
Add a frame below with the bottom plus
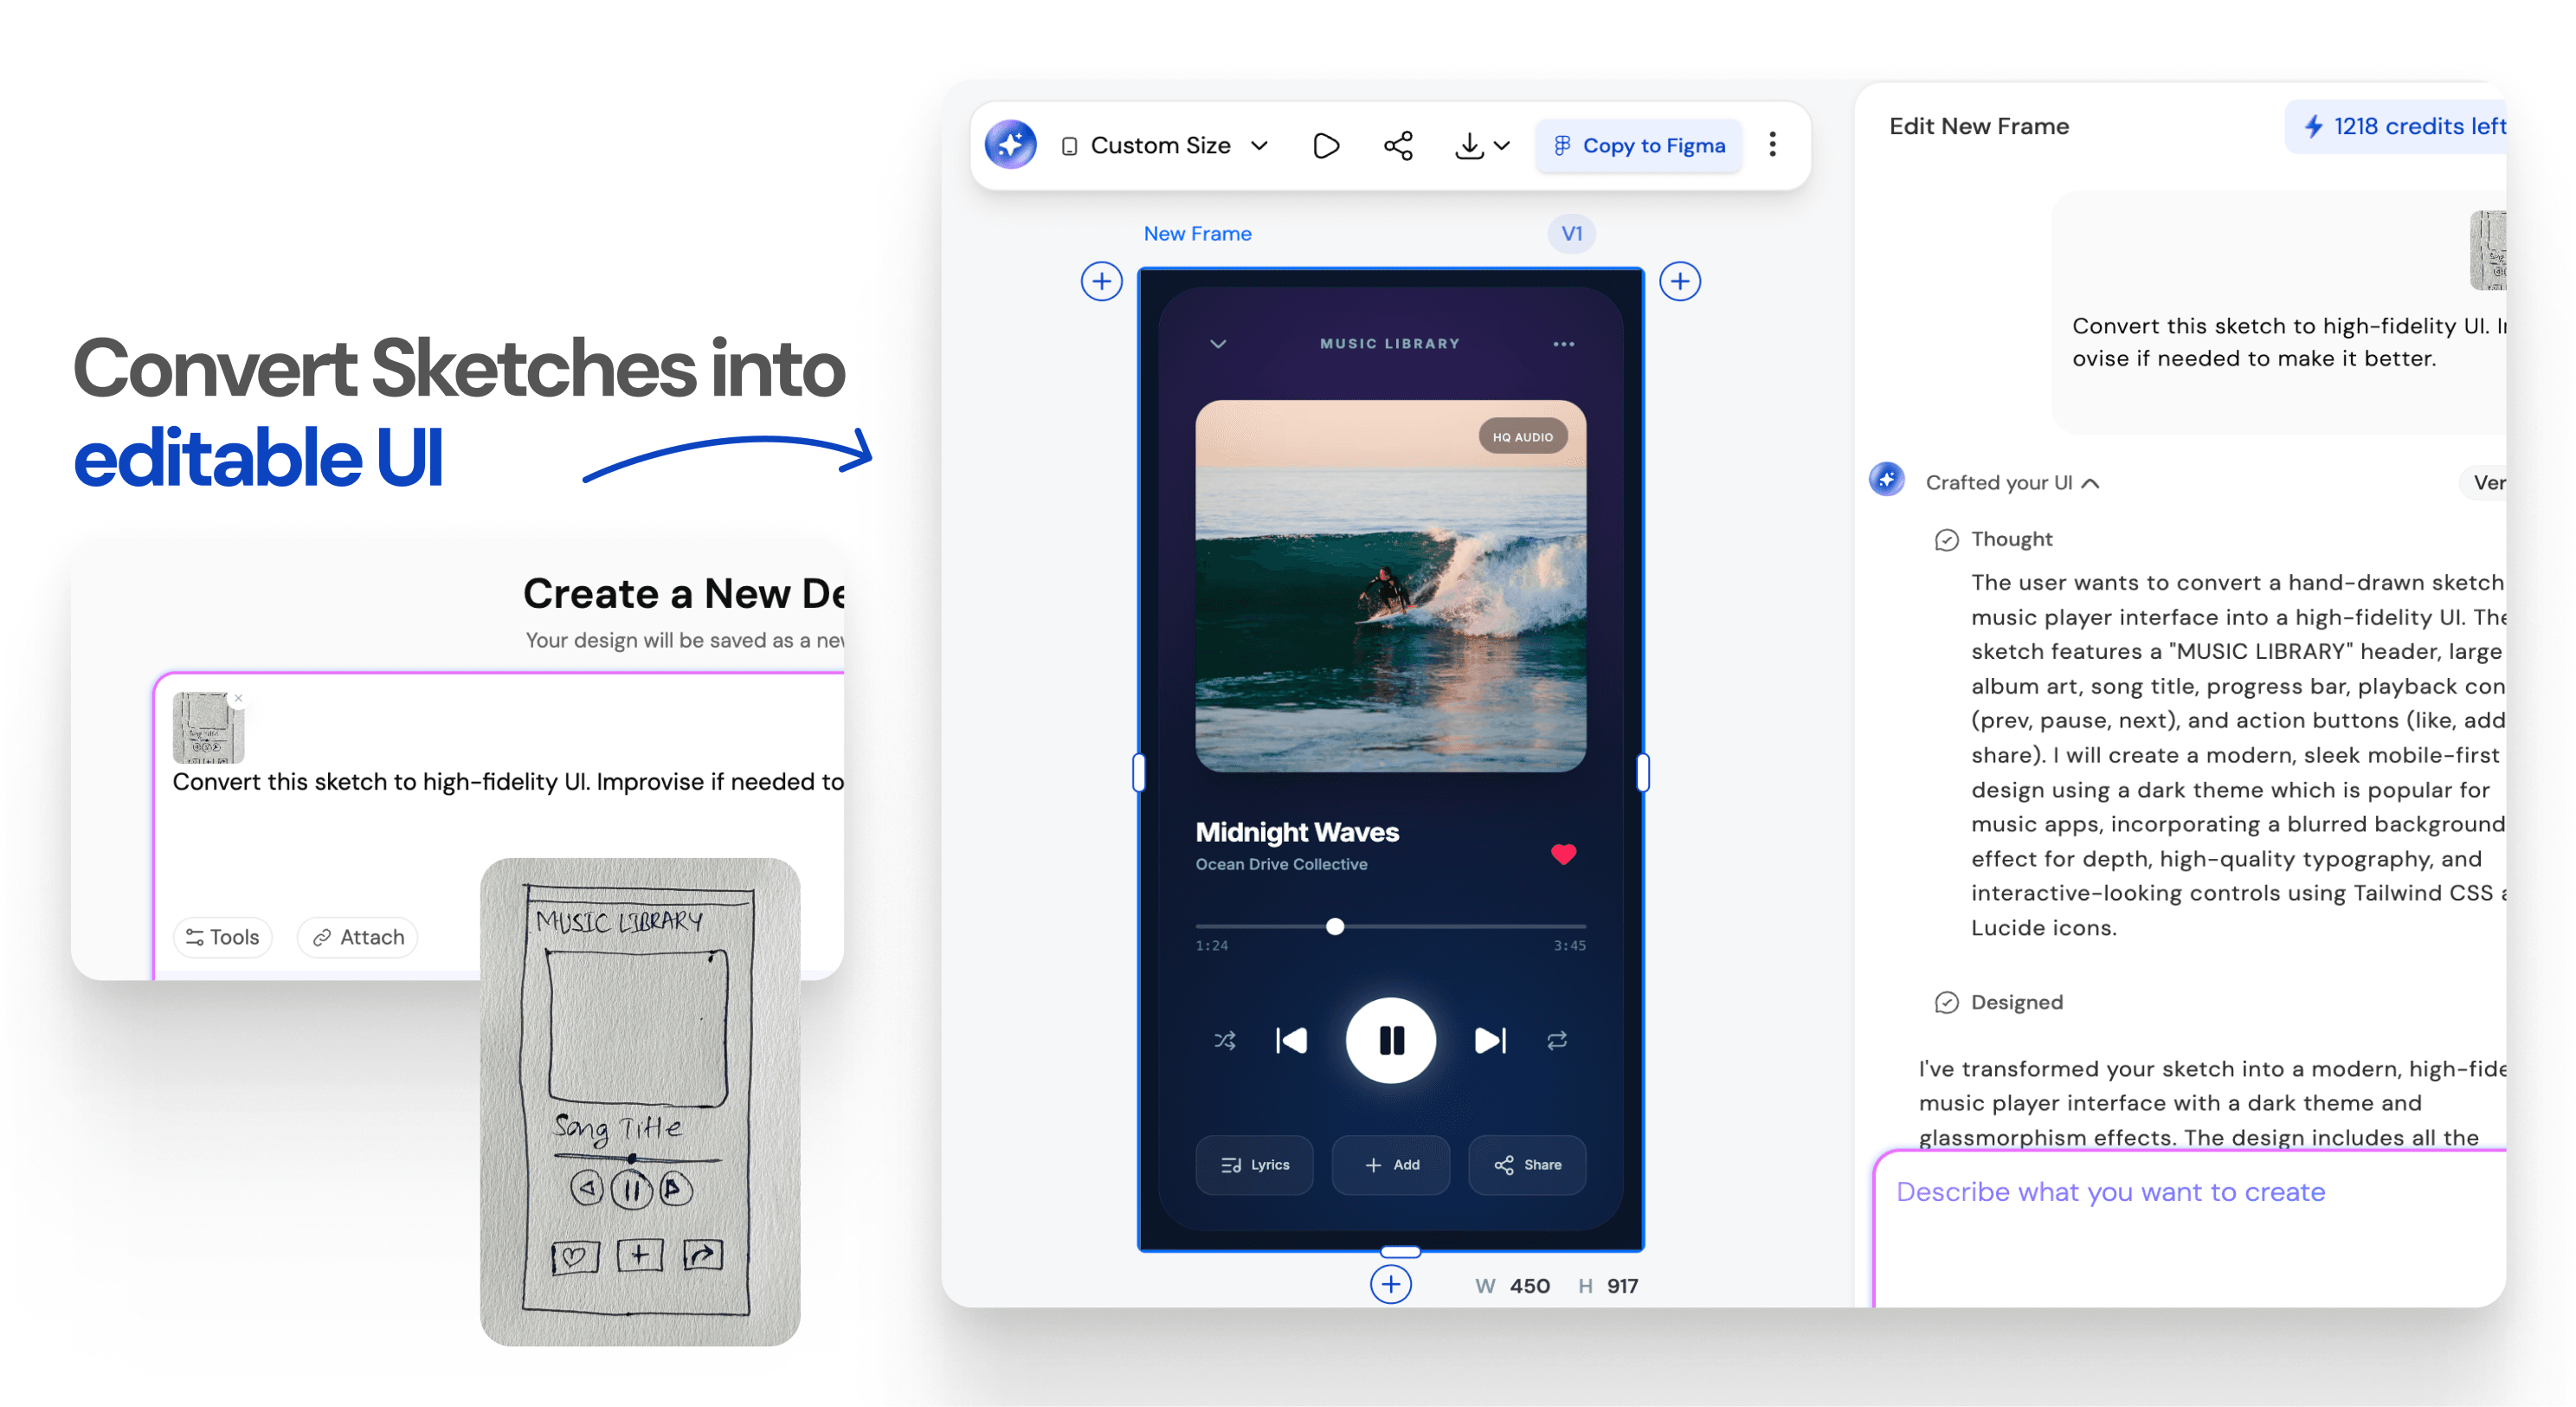(1390, 1284)
